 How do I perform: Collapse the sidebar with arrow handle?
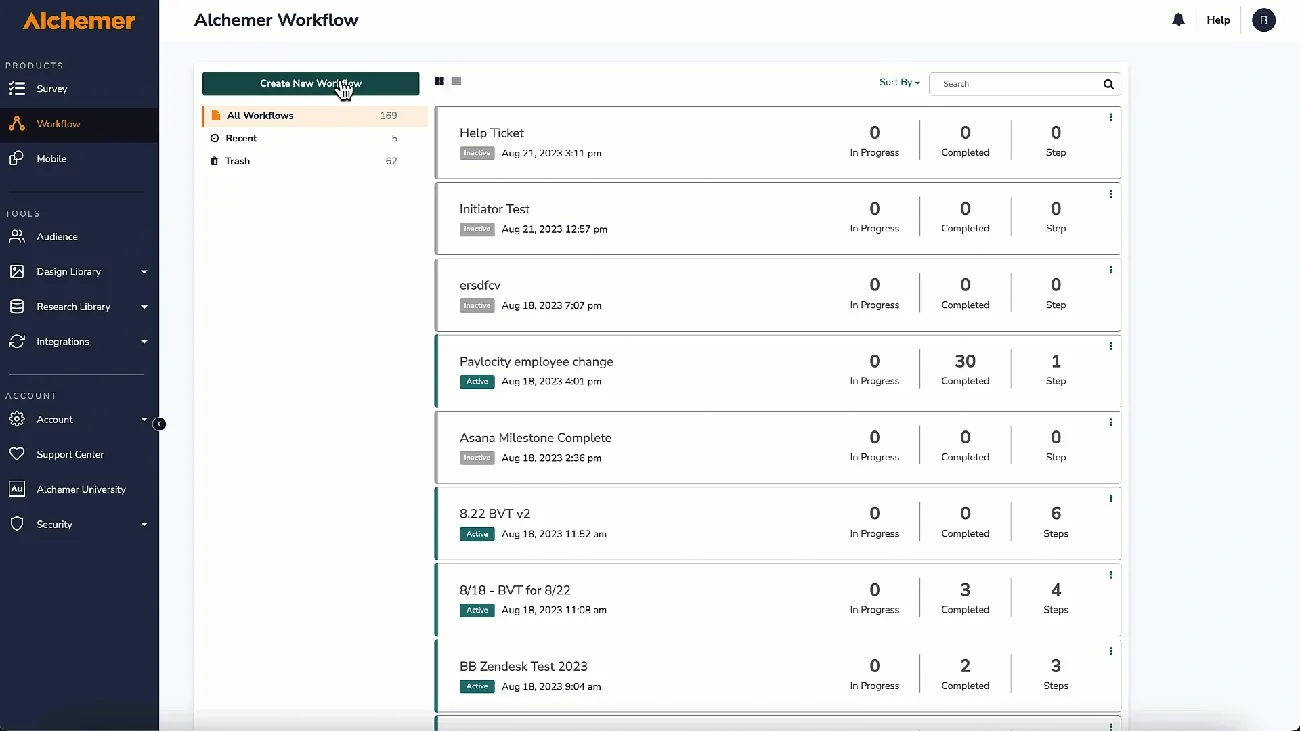tap(159, 424)
